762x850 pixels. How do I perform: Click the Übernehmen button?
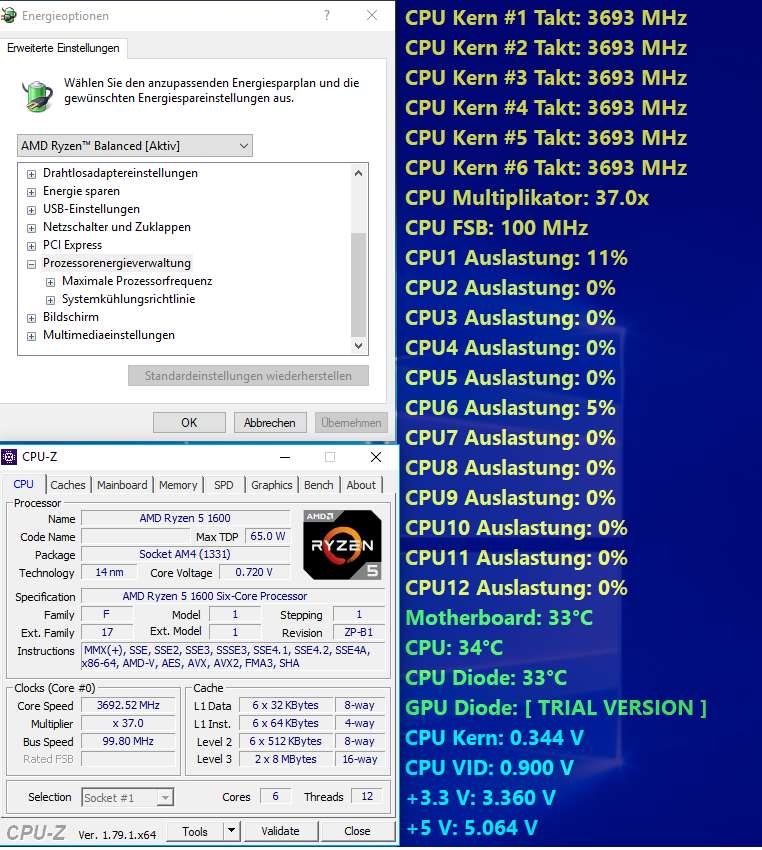coord(351,422)
